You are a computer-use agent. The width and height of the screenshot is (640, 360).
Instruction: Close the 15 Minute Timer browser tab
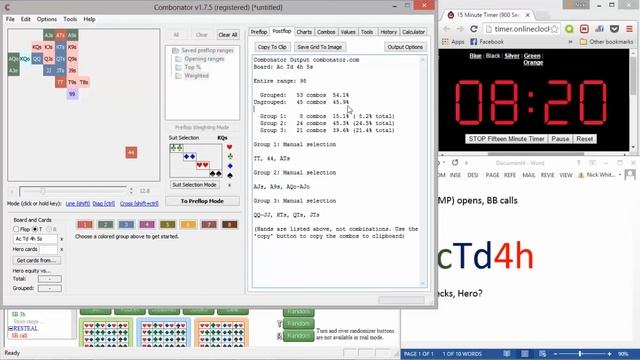[527, 15]
